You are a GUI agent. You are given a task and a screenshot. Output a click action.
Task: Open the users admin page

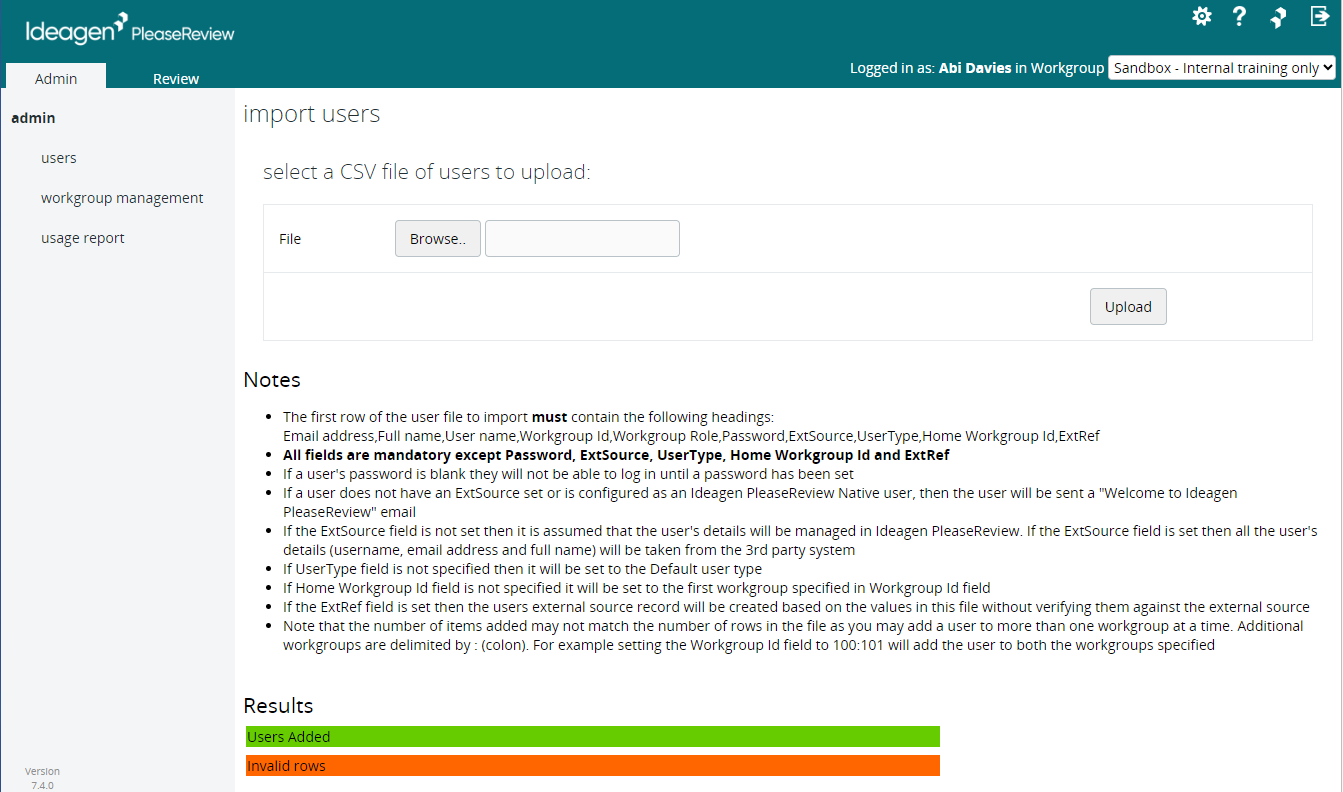point(58,157)
